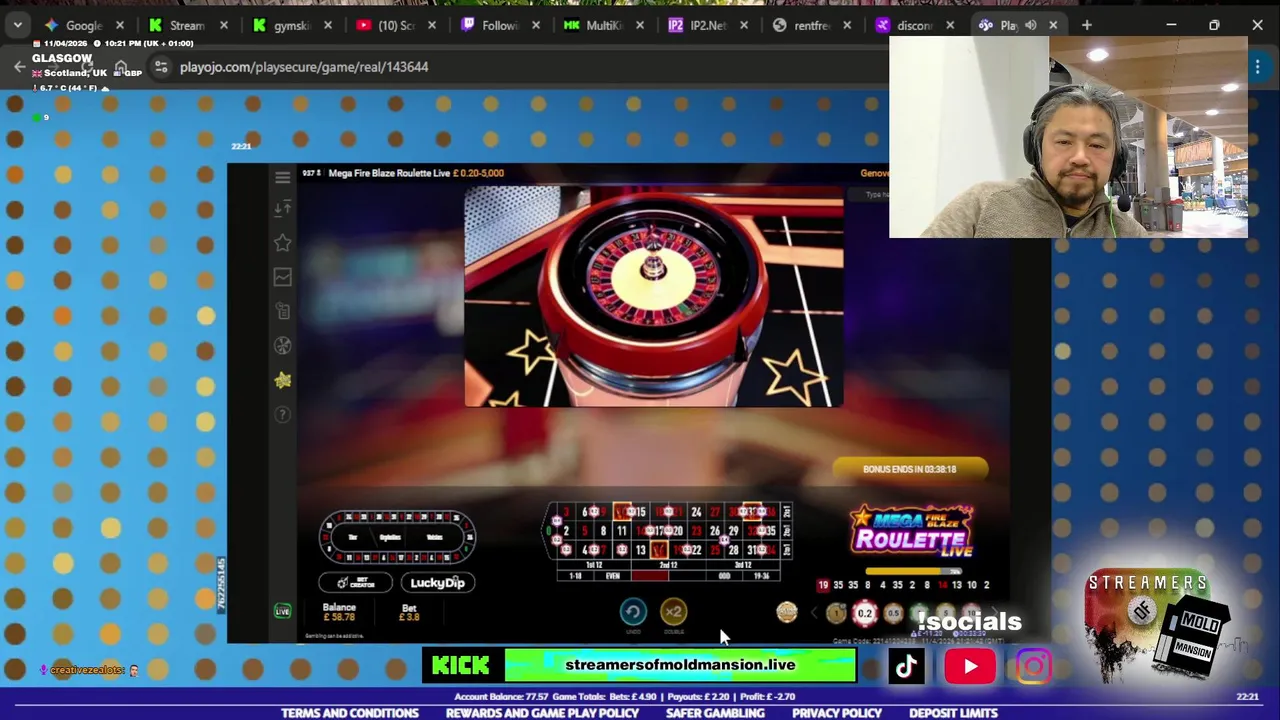Image resolution: width=1280 pixels, height=720 pixels.
Task: Click the yellow splash promo icon in sidebar
Action: point(282,380)
